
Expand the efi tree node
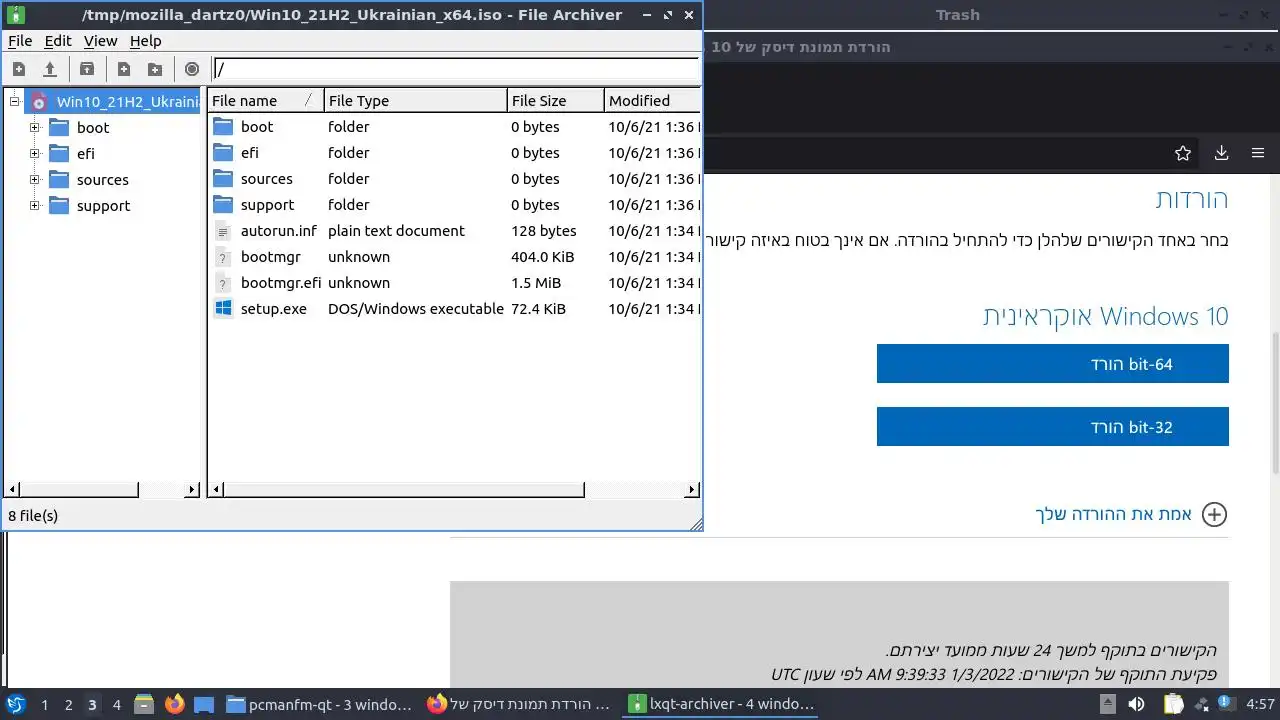point(35,153)
